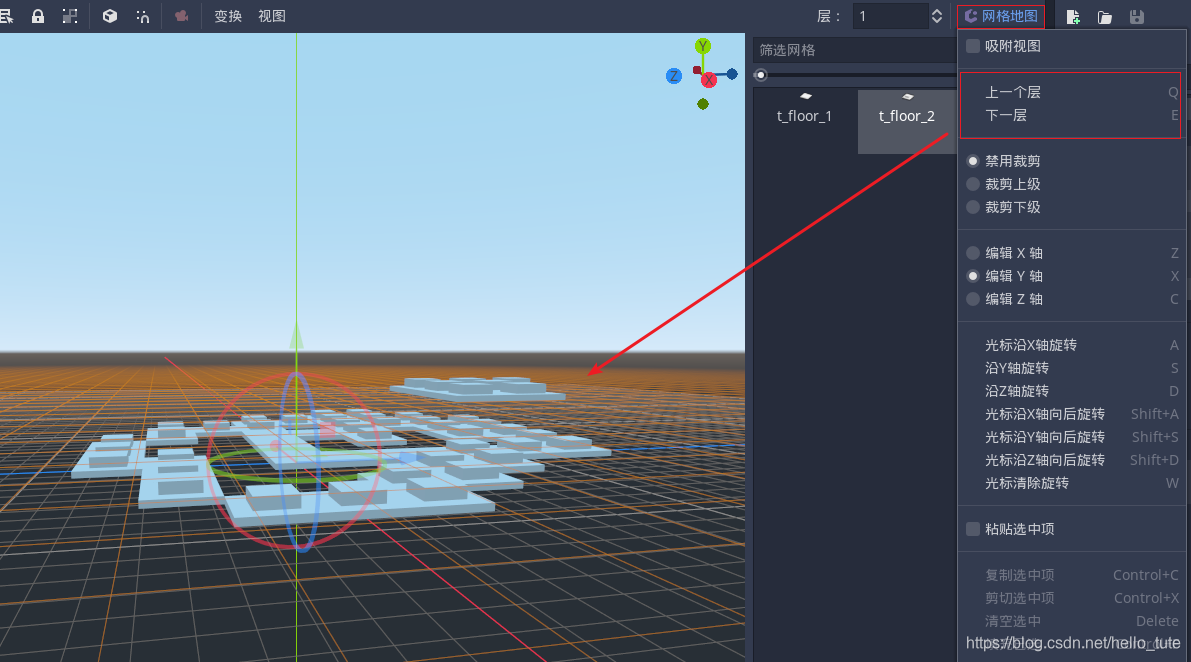Click the new scene file icon
1191x662 pixels.
coord(1073,16)
